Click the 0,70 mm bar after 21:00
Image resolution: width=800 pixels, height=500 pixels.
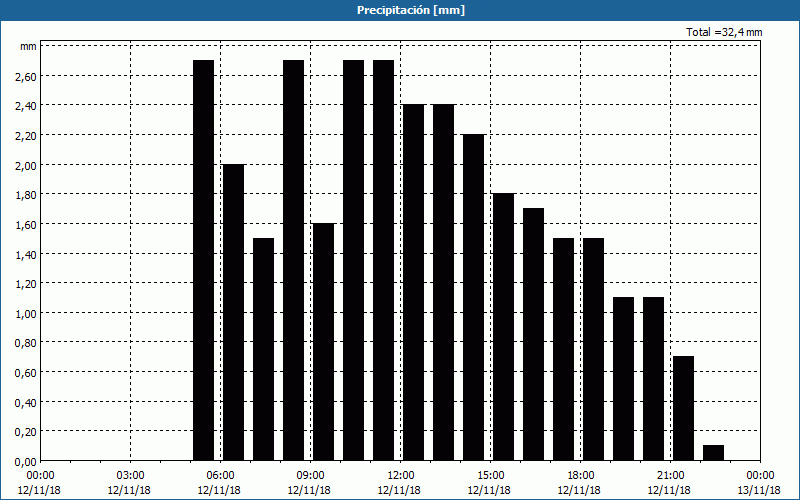(684, 408)
